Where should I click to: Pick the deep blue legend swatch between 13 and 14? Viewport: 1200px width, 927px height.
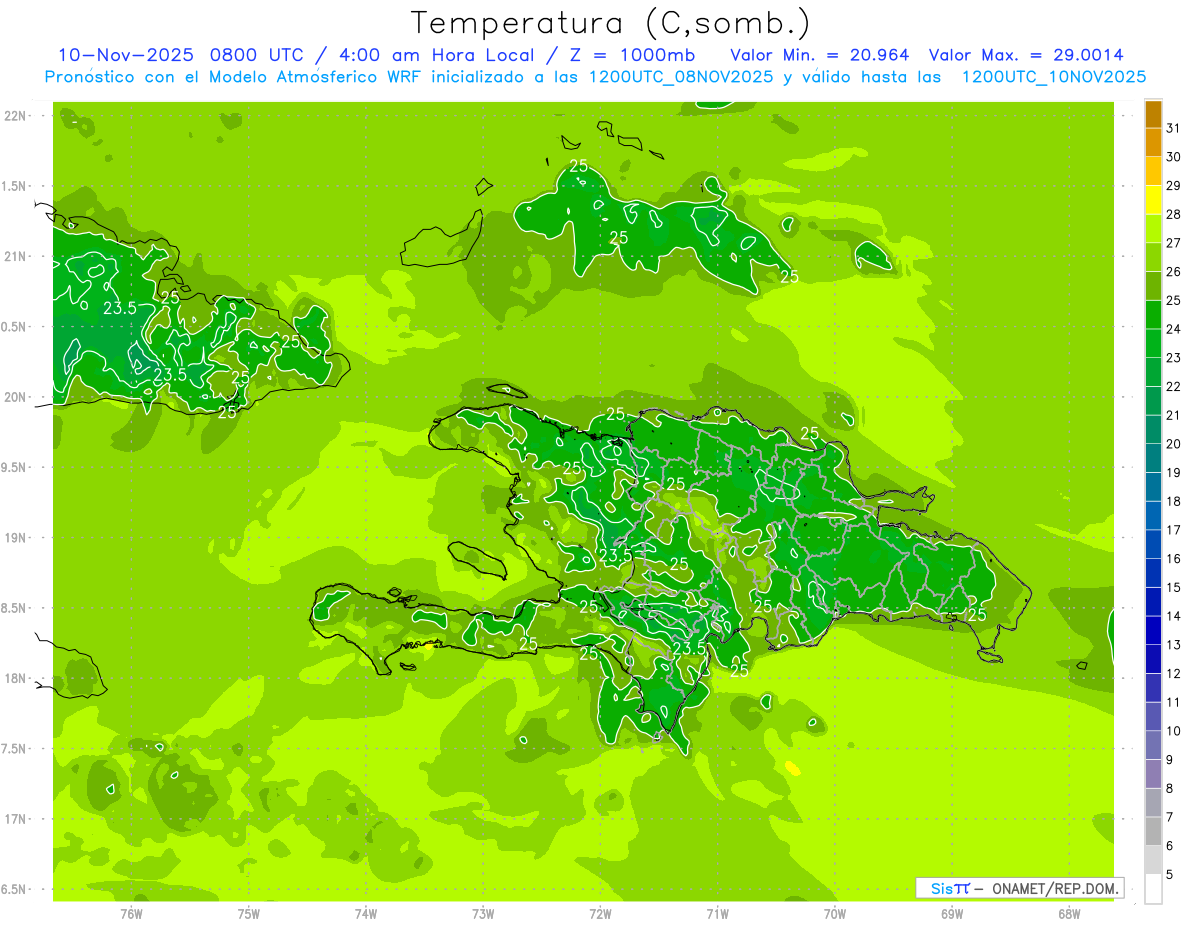click(x=1153, y=630)
